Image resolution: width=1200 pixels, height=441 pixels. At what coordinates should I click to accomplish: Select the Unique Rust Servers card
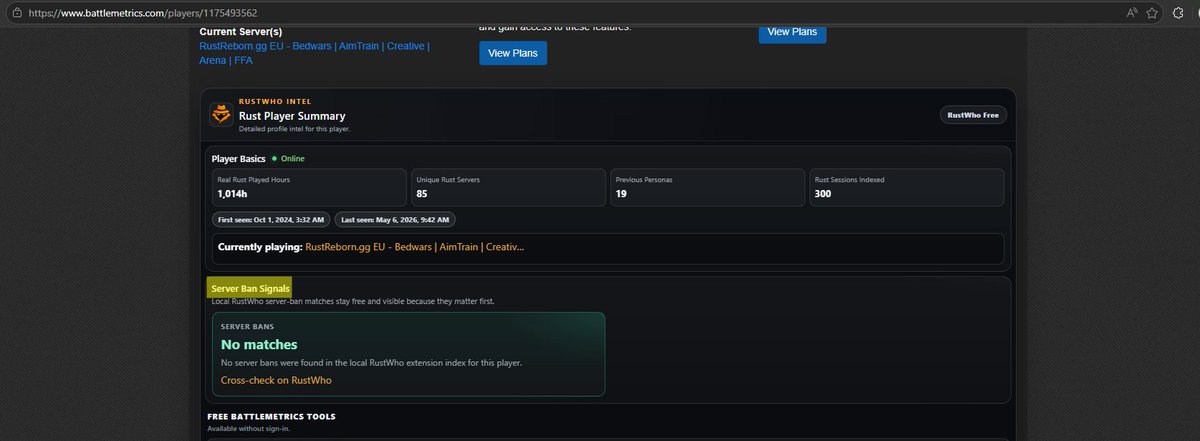pyautogui.click(x=506, y=187)
